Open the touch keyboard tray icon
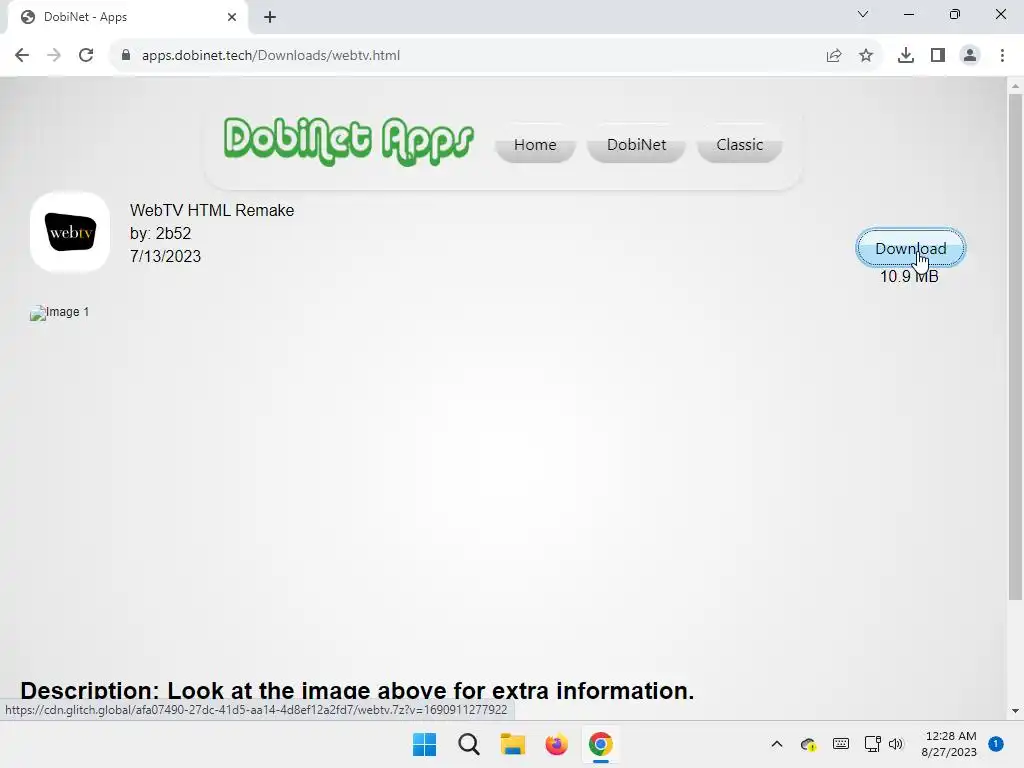 (840, 744)
